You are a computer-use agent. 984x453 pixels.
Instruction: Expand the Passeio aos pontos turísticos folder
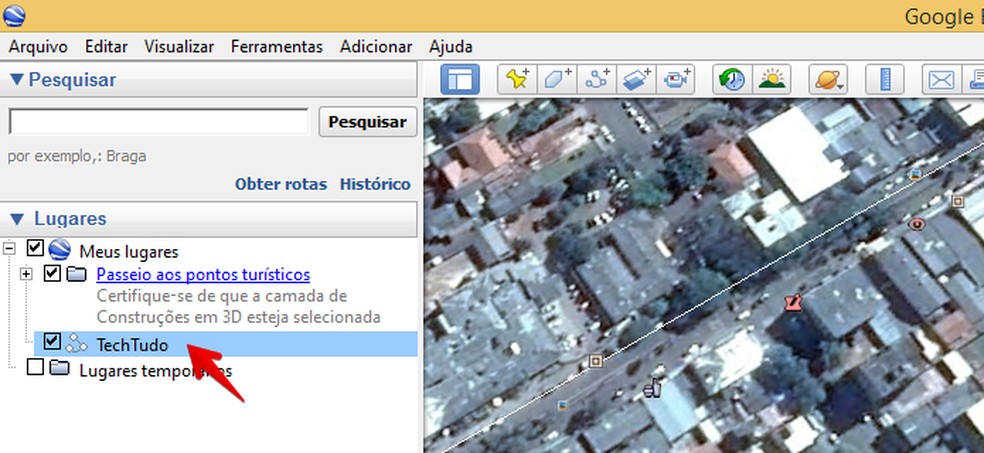click(x=27, y=274)
